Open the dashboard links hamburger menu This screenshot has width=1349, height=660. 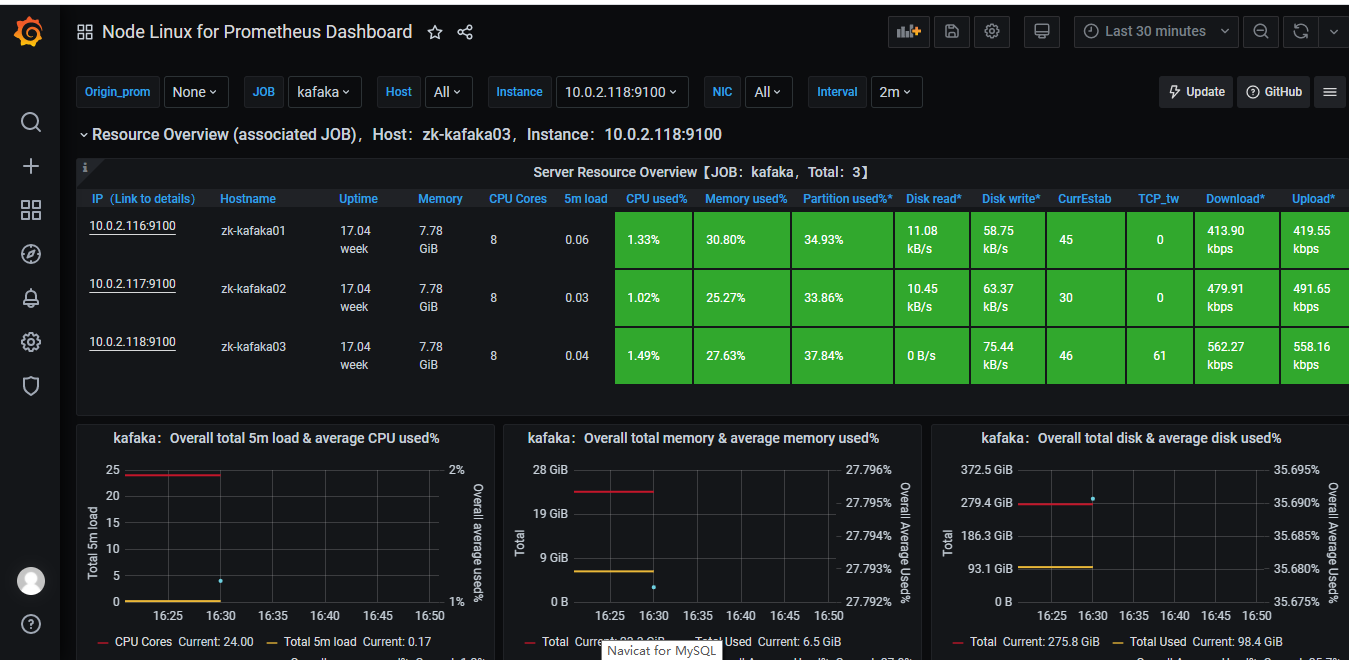click(x=1330, y=92)
